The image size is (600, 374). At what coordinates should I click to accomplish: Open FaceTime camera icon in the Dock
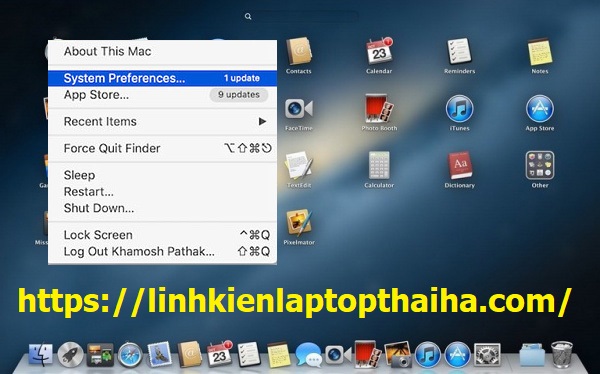(x=338, y=354)
